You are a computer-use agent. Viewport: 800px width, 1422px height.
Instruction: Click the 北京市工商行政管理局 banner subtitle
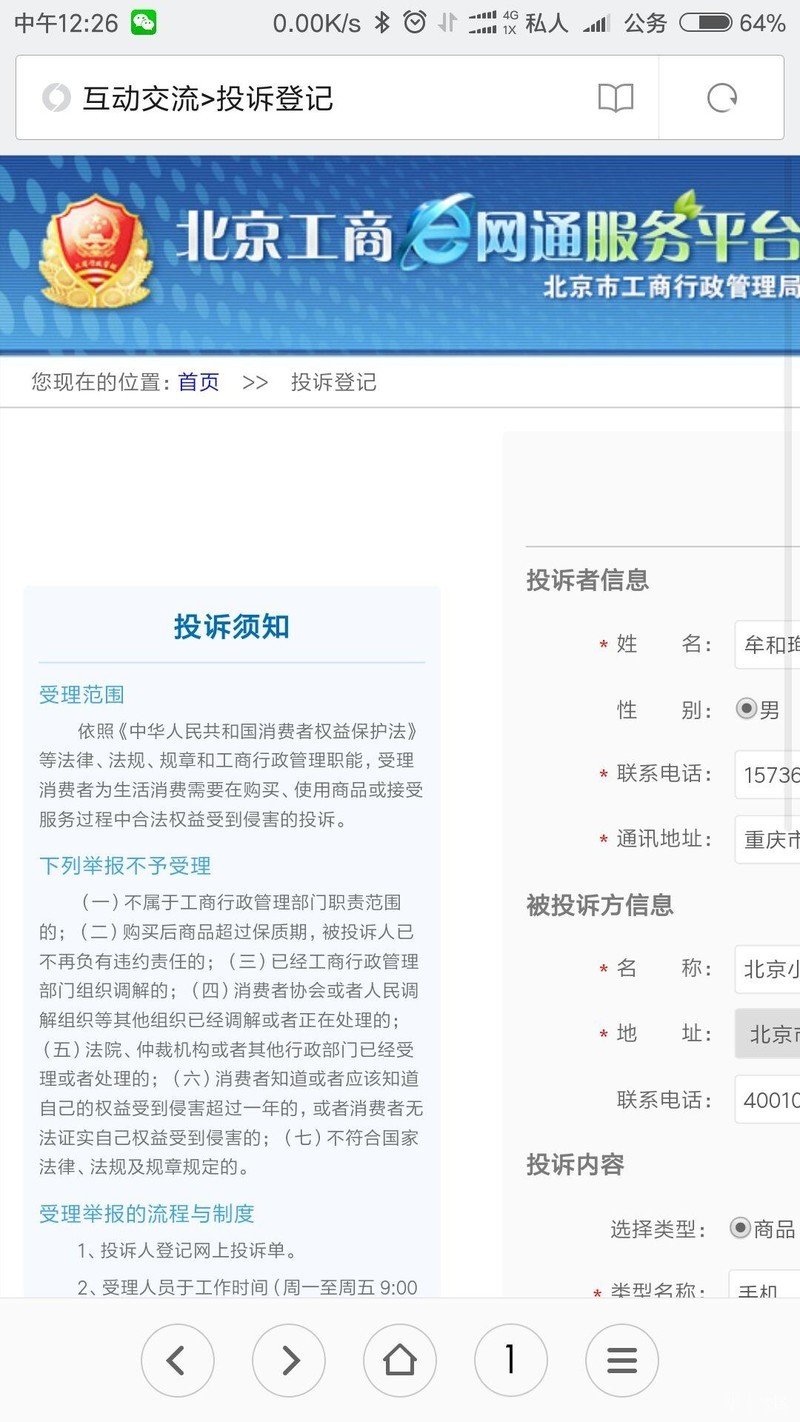pos(671,287)
